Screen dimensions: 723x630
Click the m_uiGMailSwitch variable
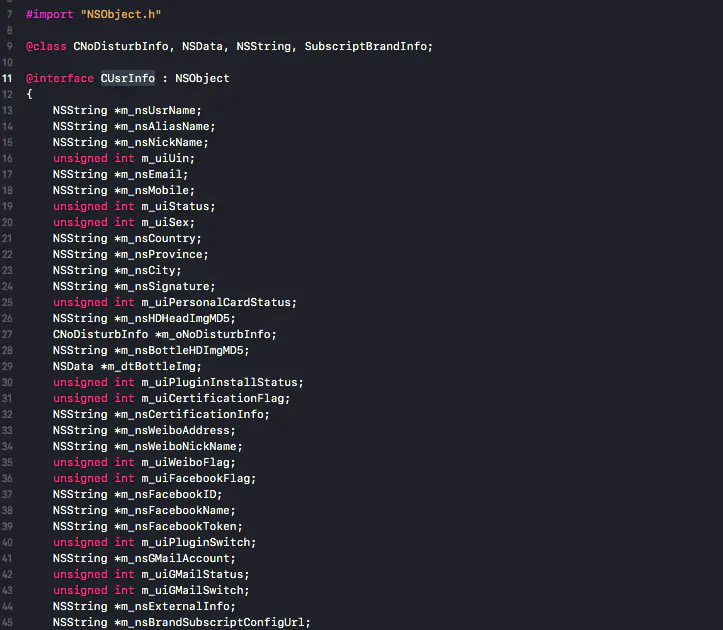(193, 590)
